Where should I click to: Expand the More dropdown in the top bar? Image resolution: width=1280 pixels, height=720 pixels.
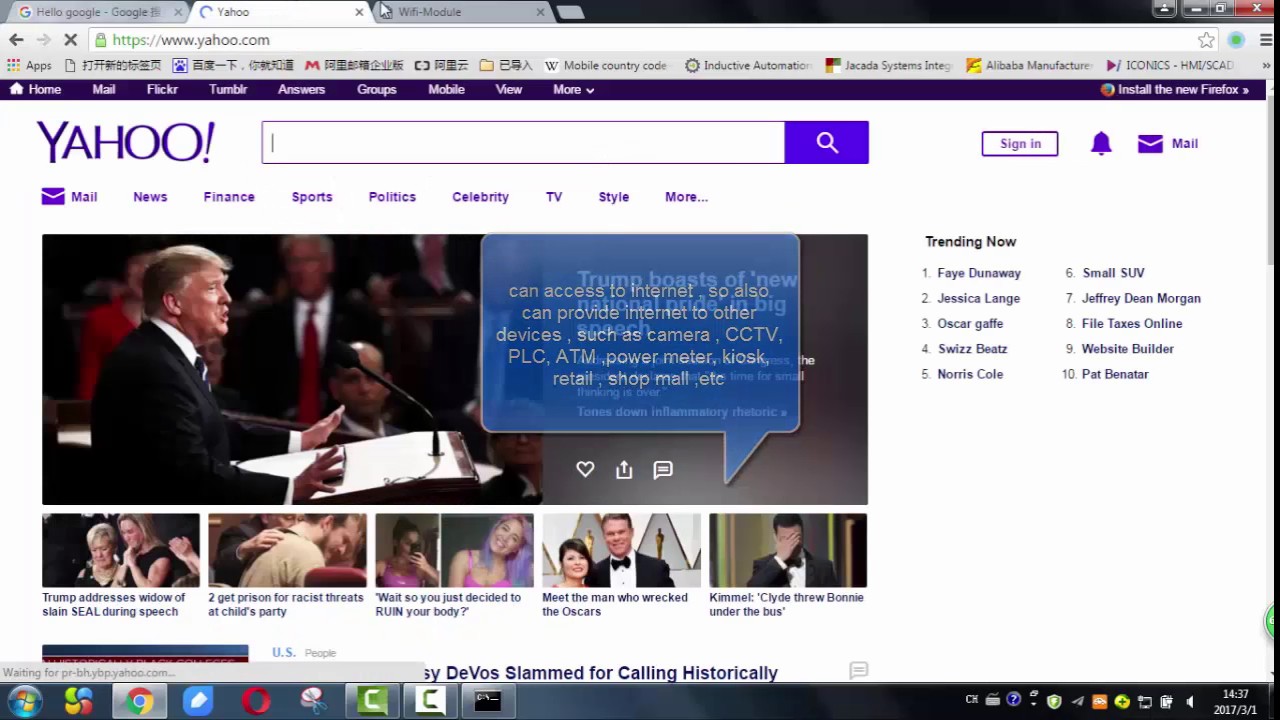pyautogui.click(x=574, y=89)
